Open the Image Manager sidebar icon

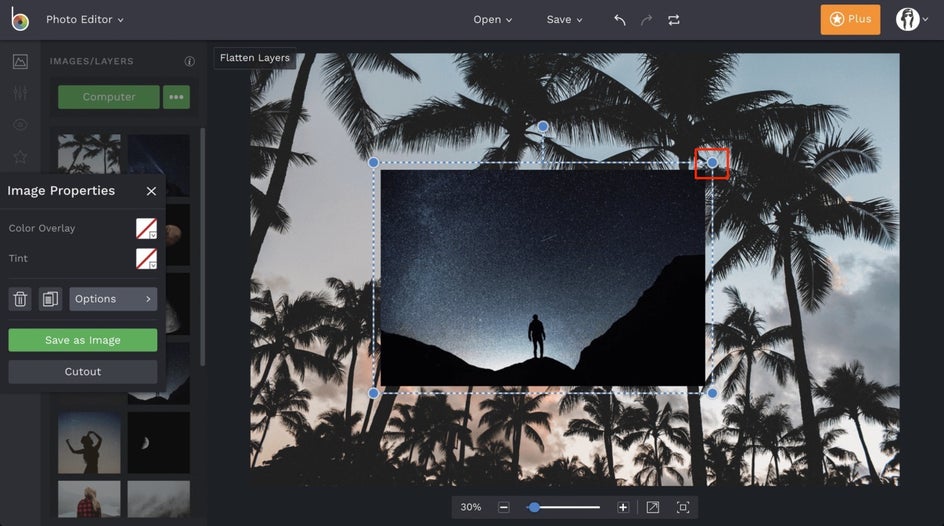[20, 62]
